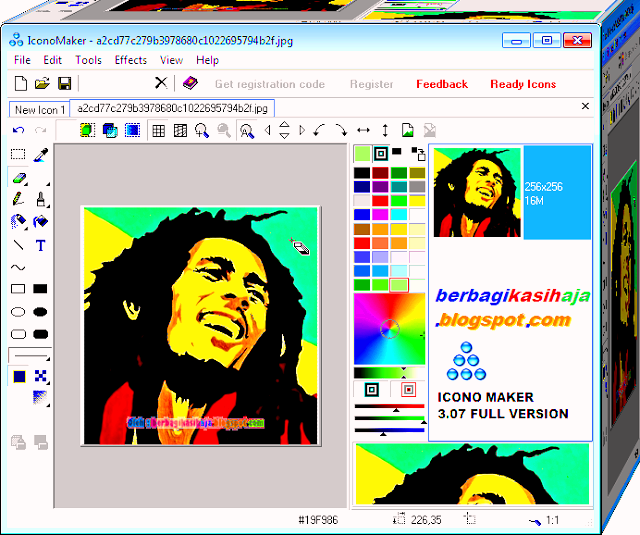
Task: Flip image horizontally
Action: [363, 131]
